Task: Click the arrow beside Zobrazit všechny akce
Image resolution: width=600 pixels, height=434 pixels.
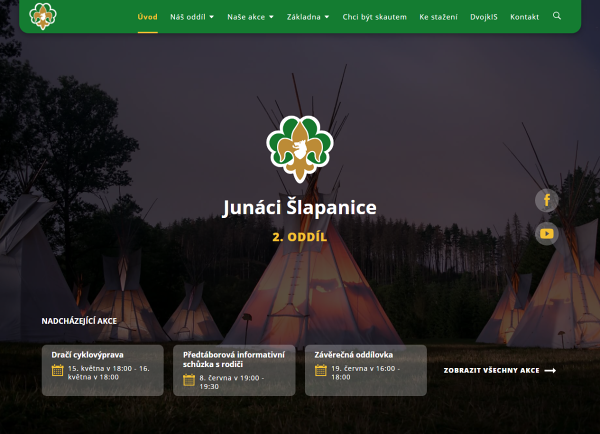Action: 550,370
